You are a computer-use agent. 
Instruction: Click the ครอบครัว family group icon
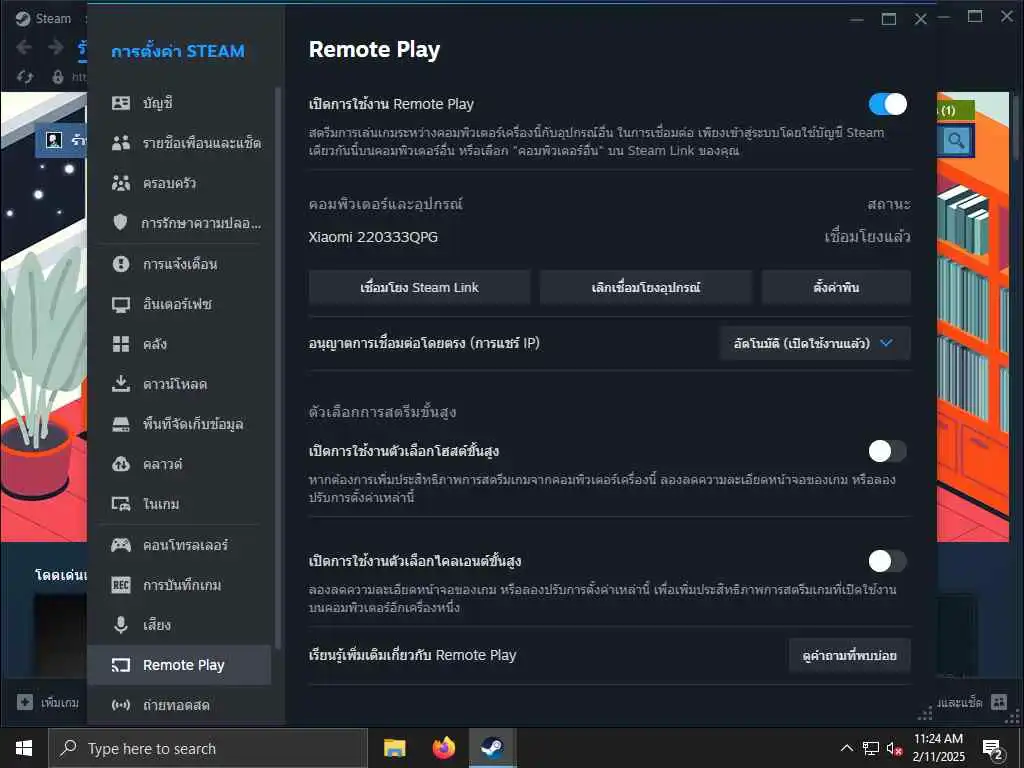(x=121, y=183)
